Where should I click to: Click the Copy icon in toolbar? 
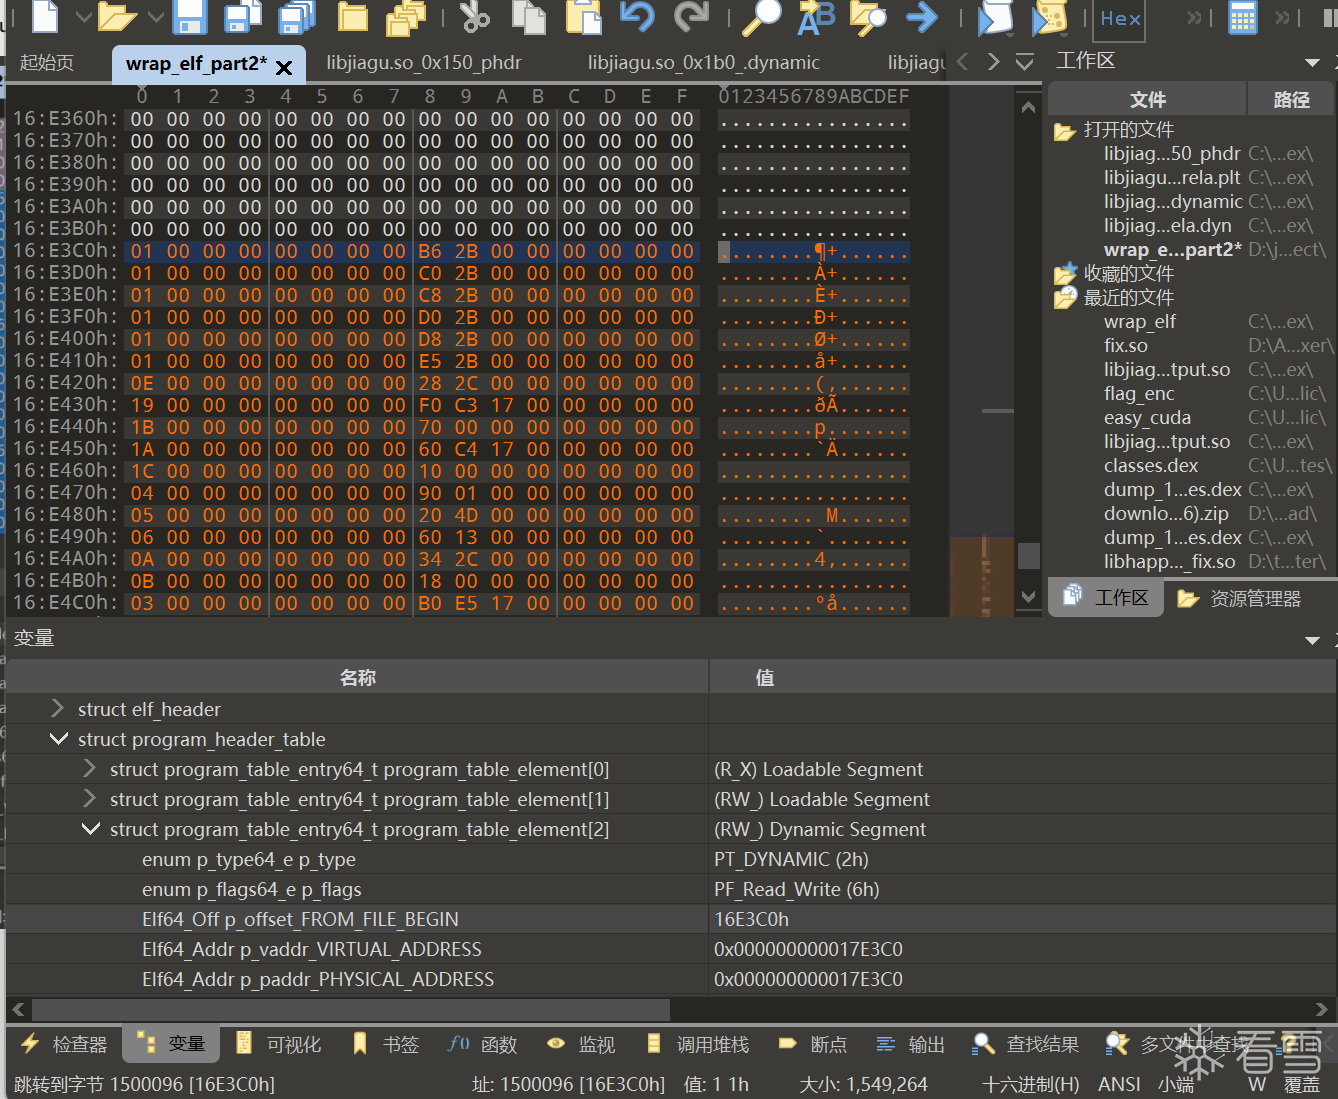(529, 17)
